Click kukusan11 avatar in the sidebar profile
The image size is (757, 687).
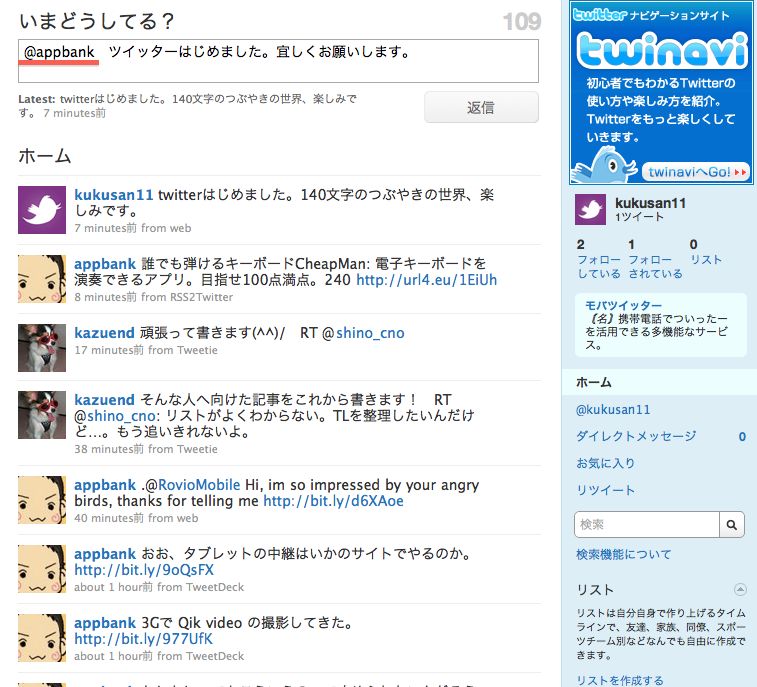(590, 210)
